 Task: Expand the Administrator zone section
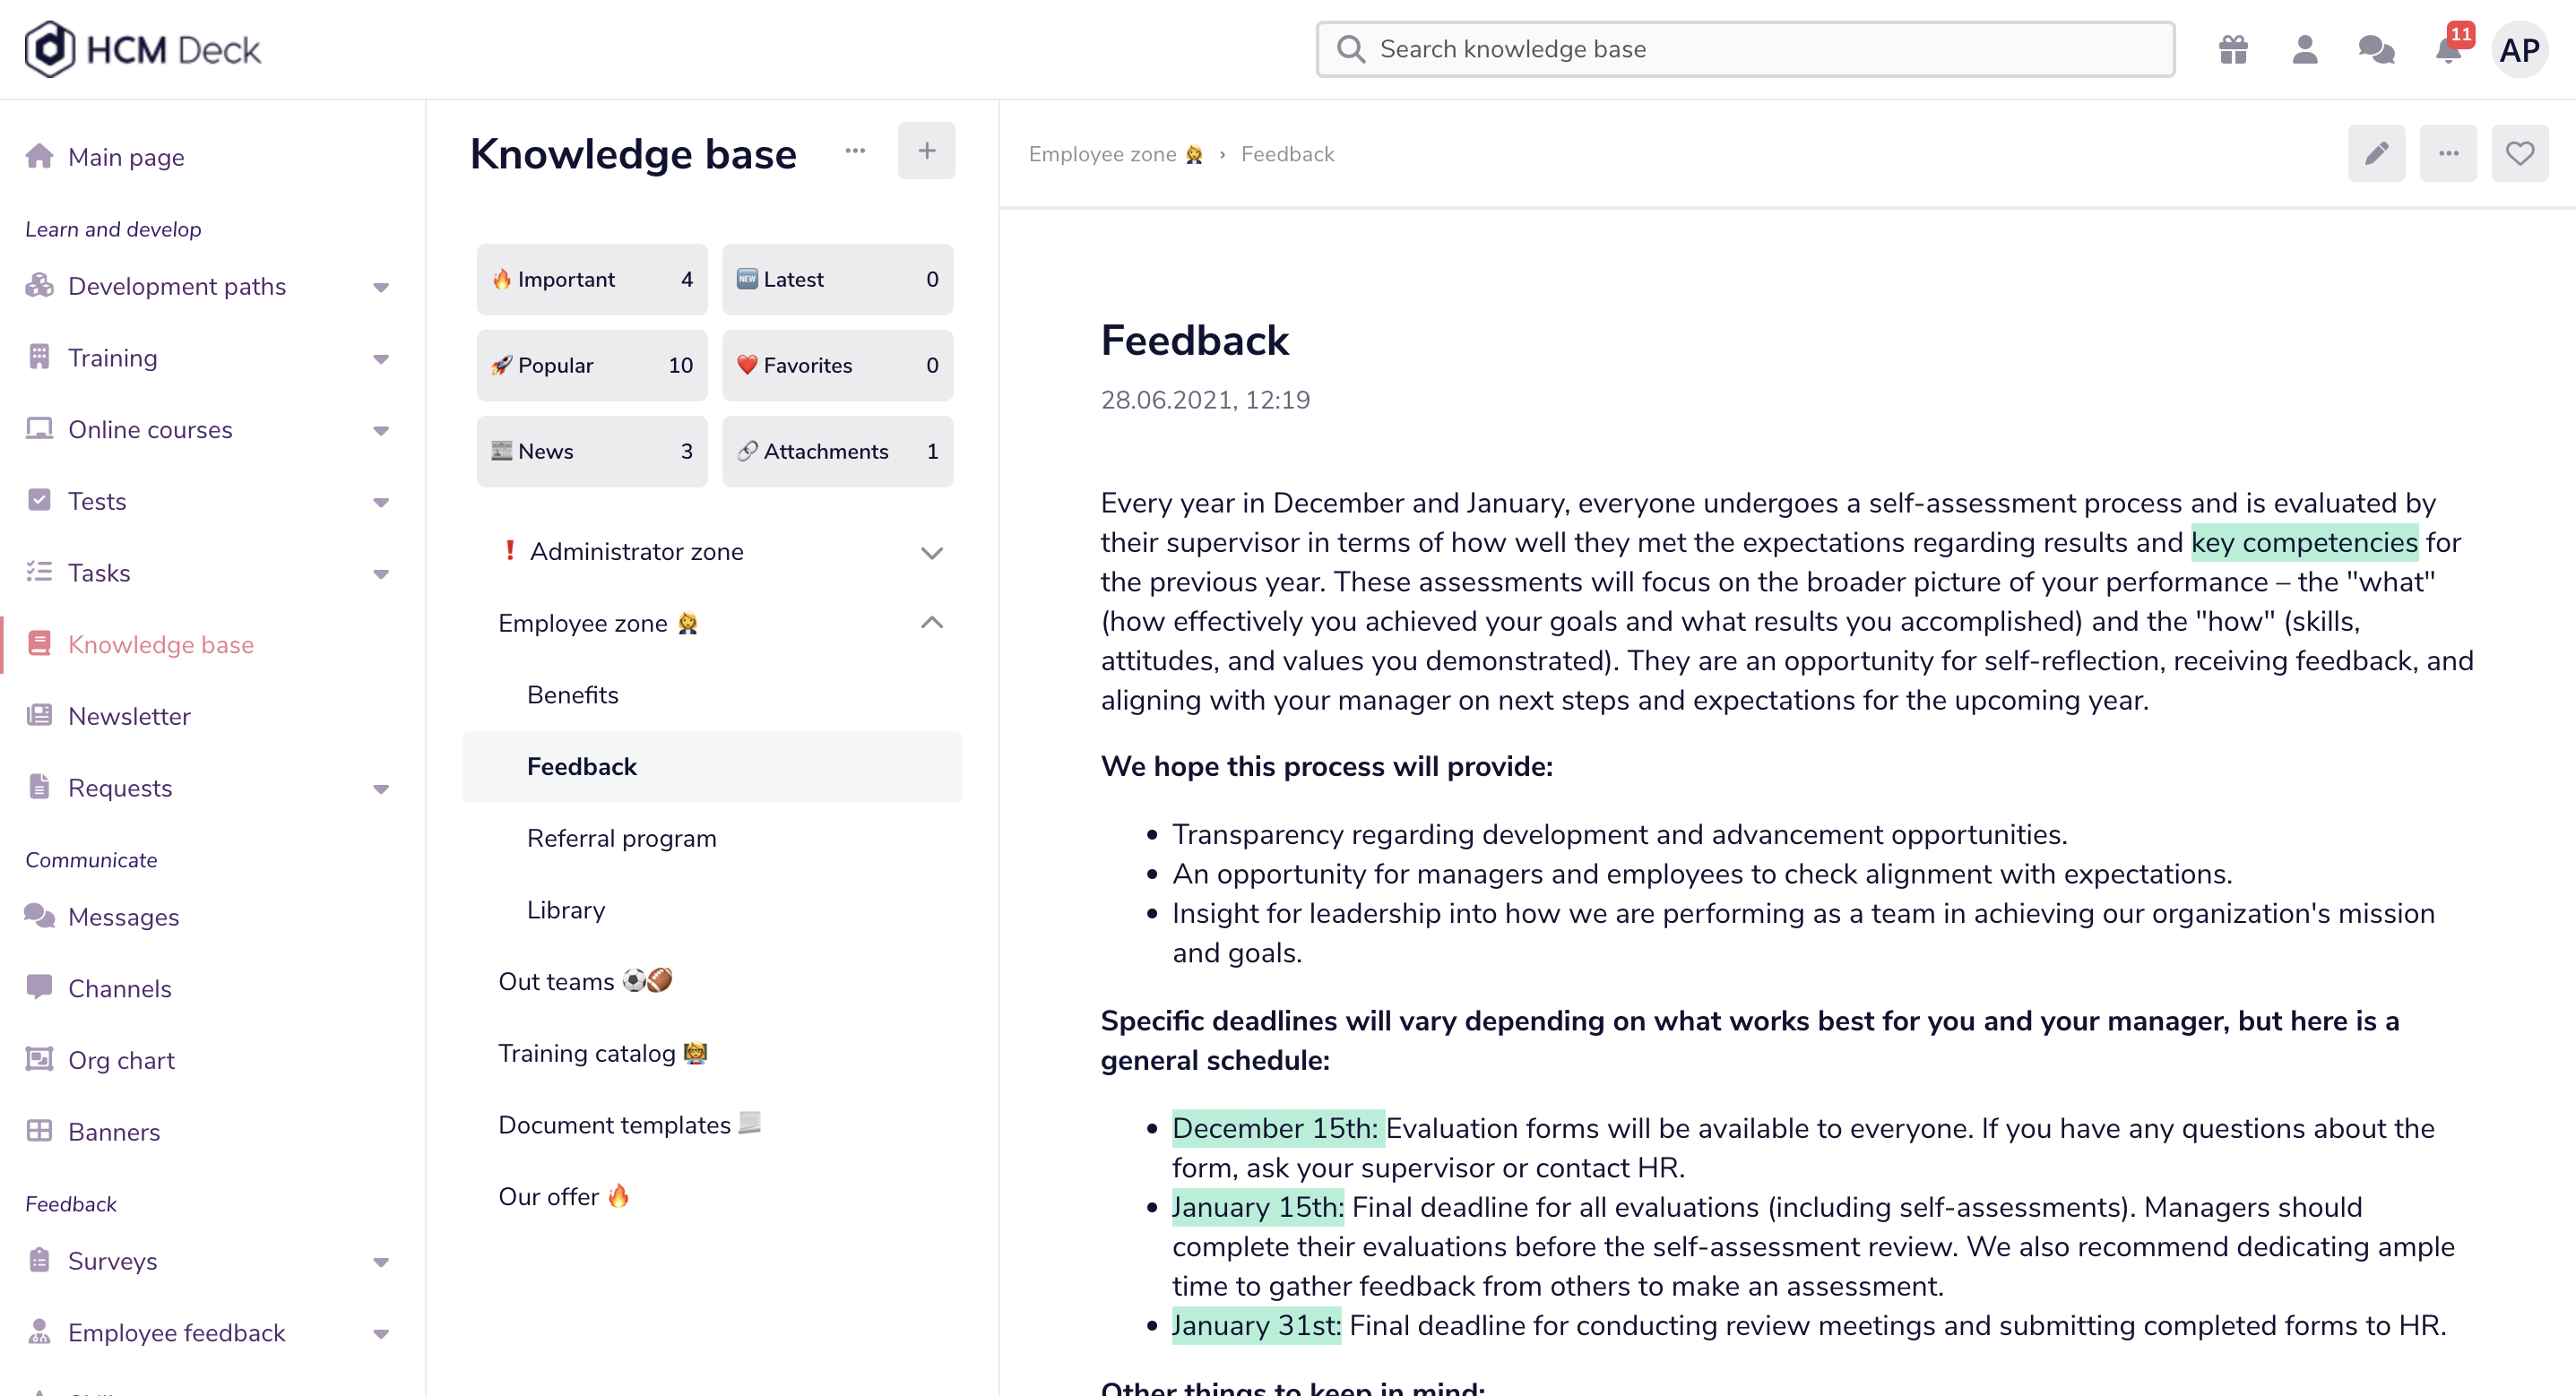coord(932,552)
